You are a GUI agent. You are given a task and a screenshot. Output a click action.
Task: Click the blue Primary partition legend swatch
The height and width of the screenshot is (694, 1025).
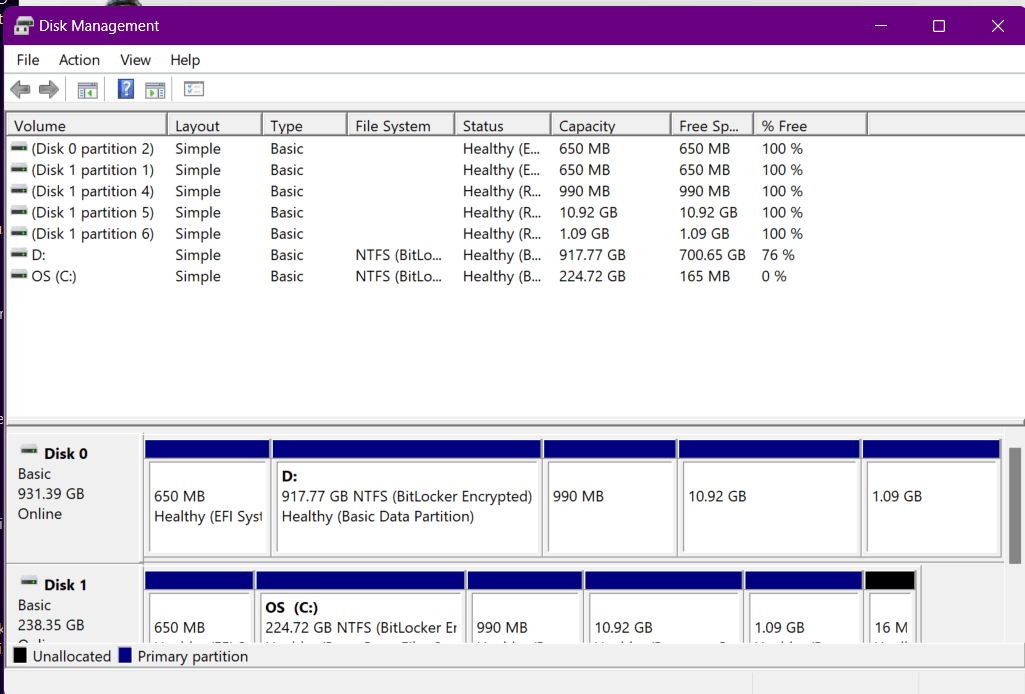coord(126,655)
